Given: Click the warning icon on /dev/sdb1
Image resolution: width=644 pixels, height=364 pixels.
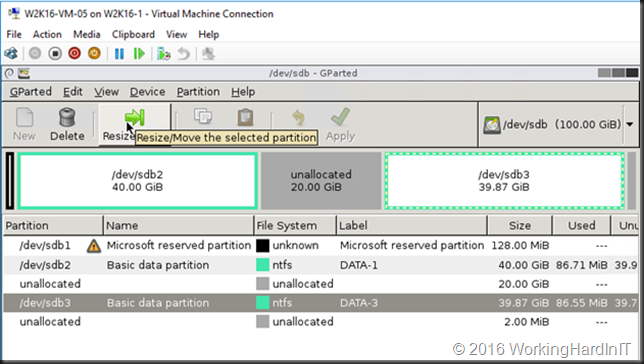Looking at the screenshot, I should (94, 246).
